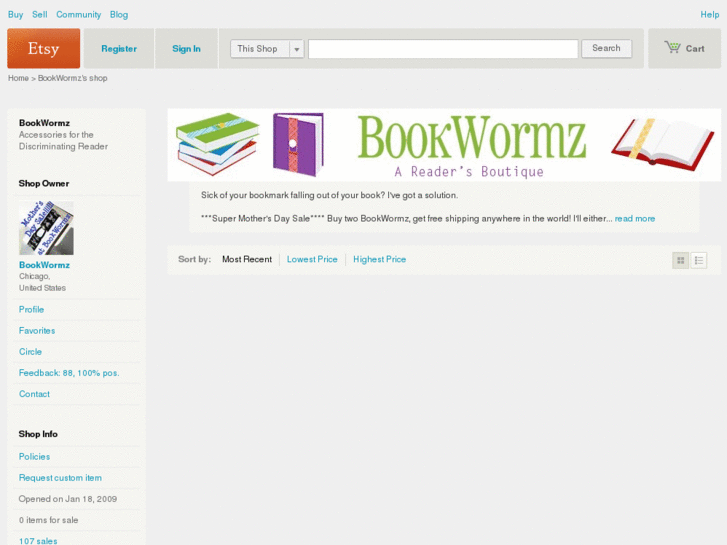Sort listings by Lowest Price

coord(312,259)
